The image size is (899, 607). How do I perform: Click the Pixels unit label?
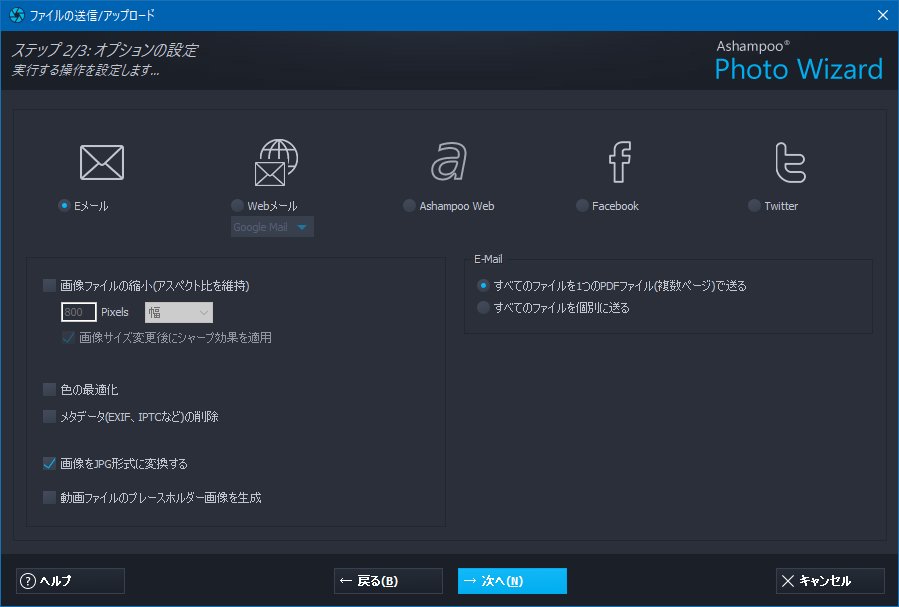115,312
